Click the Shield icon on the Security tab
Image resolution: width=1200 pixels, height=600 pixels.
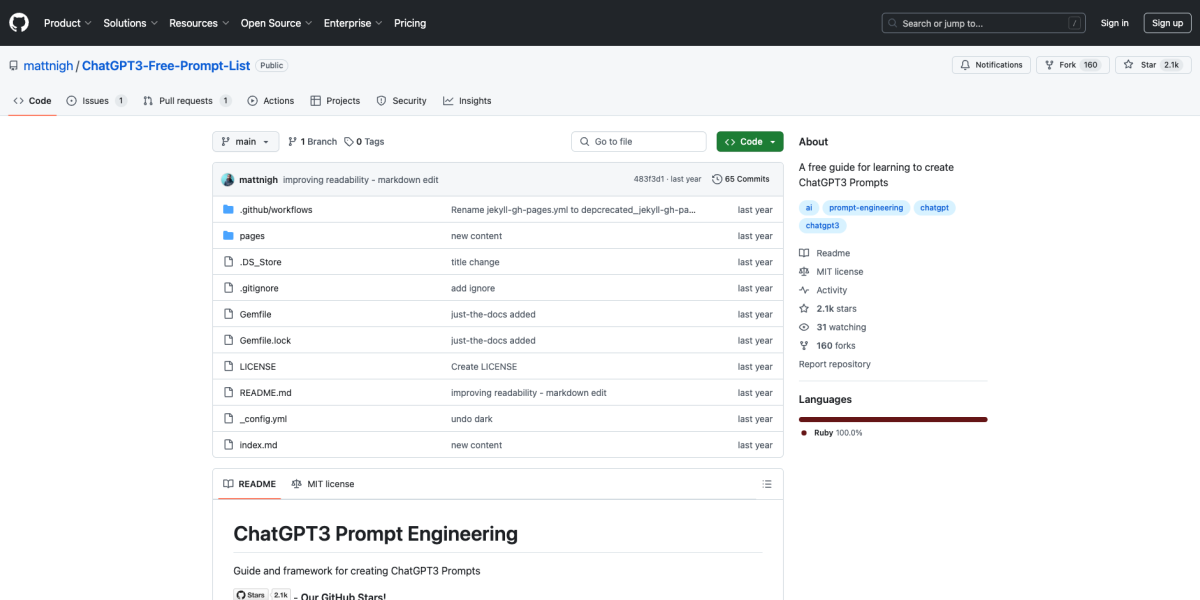point(381,100)
